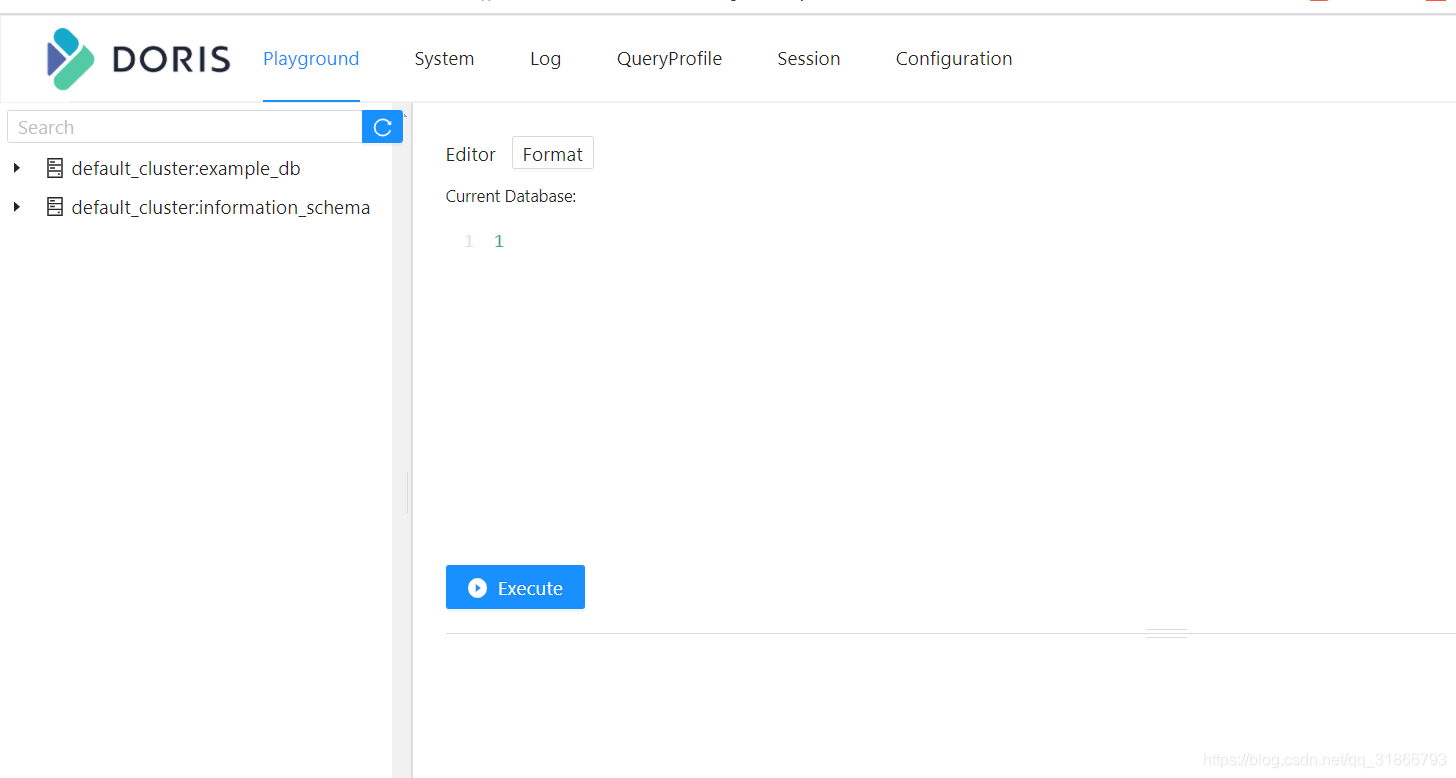Click the Format button
Viewport: 1456px width, 778px height.
552,153
